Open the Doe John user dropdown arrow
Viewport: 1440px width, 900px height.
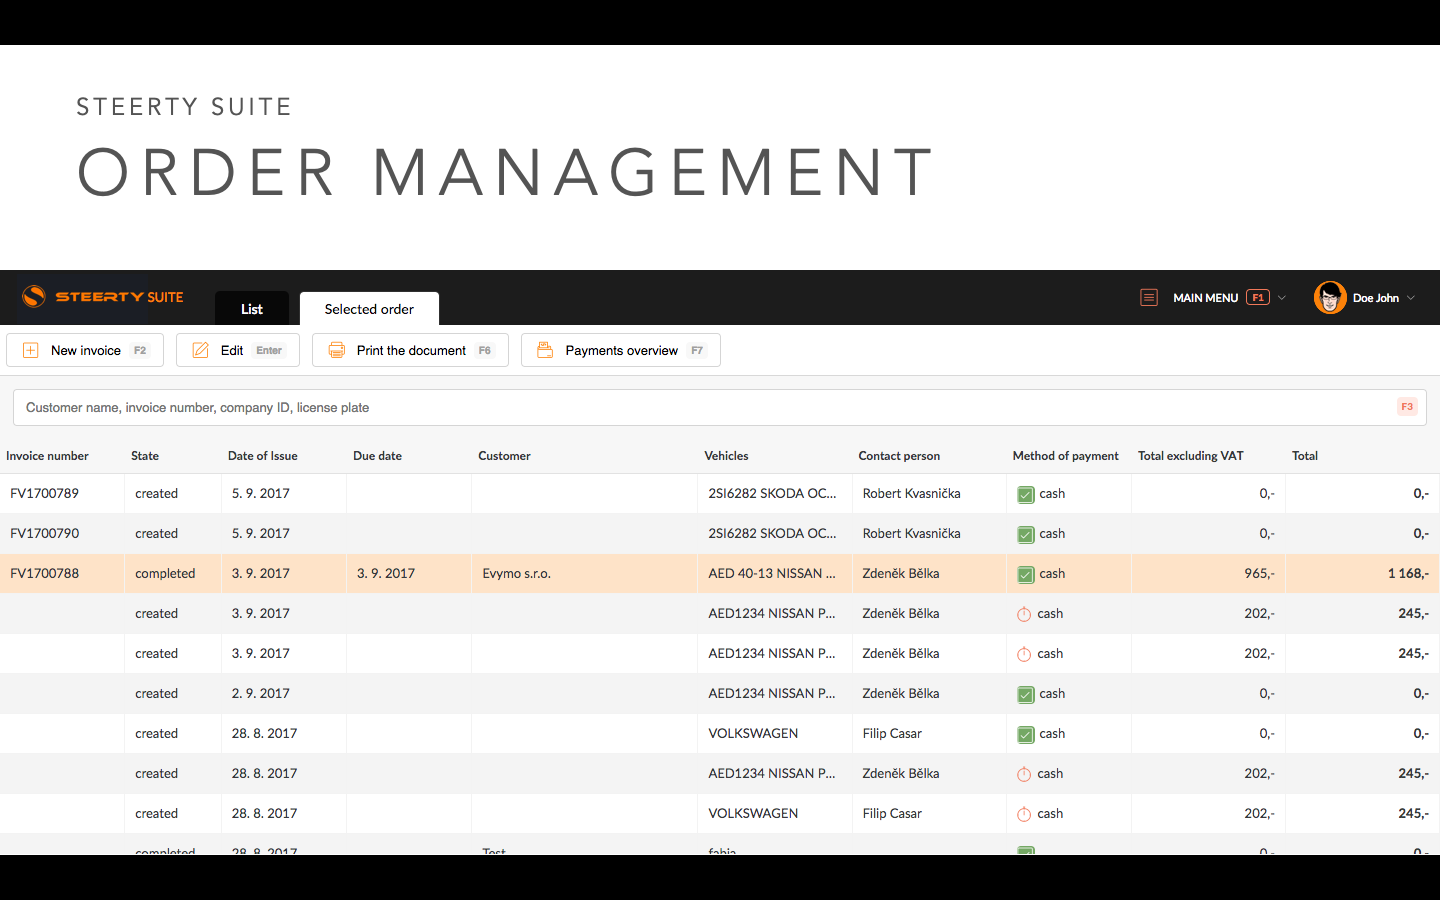[x=1411, y=298]
